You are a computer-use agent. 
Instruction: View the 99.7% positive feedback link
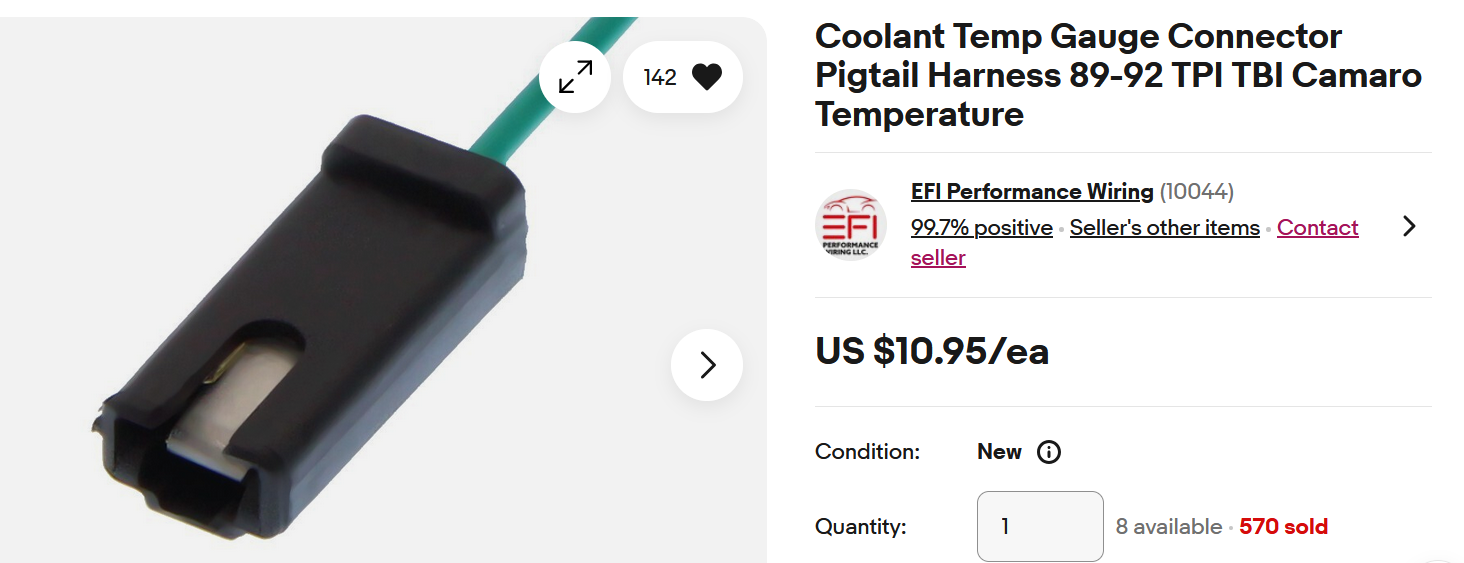coord(981,228)
